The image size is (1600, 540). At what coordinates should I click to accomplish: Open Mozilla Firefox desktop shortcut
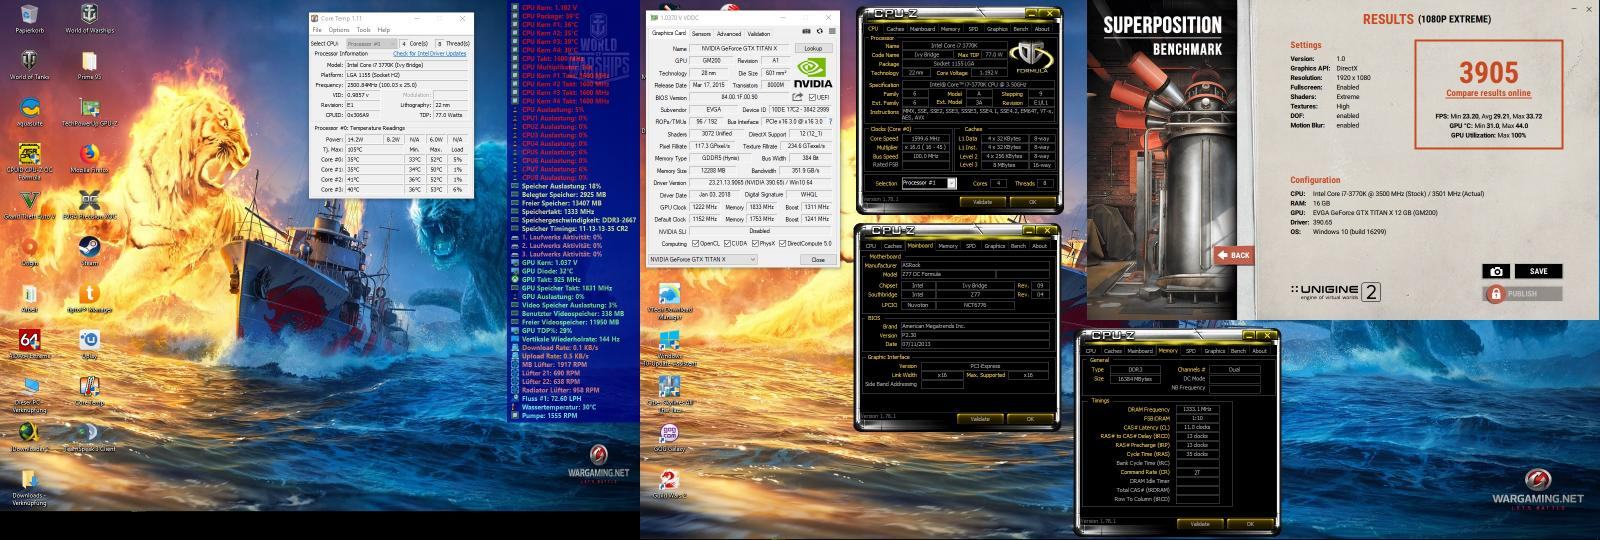pyautogui.click(x=89, y=158)
